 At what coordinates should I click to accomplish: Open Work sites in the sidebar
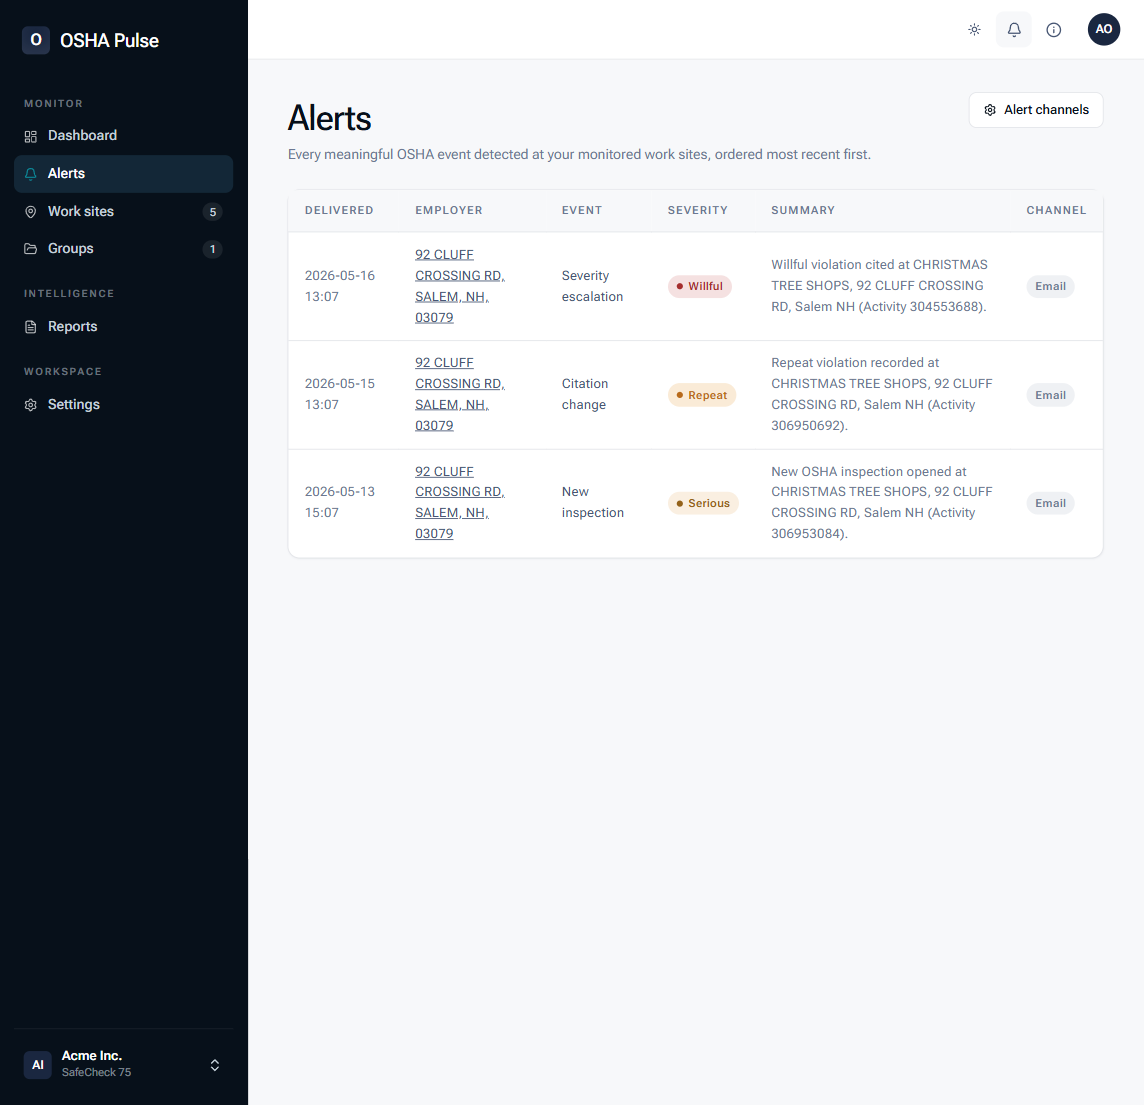click(x=123, y=212)
